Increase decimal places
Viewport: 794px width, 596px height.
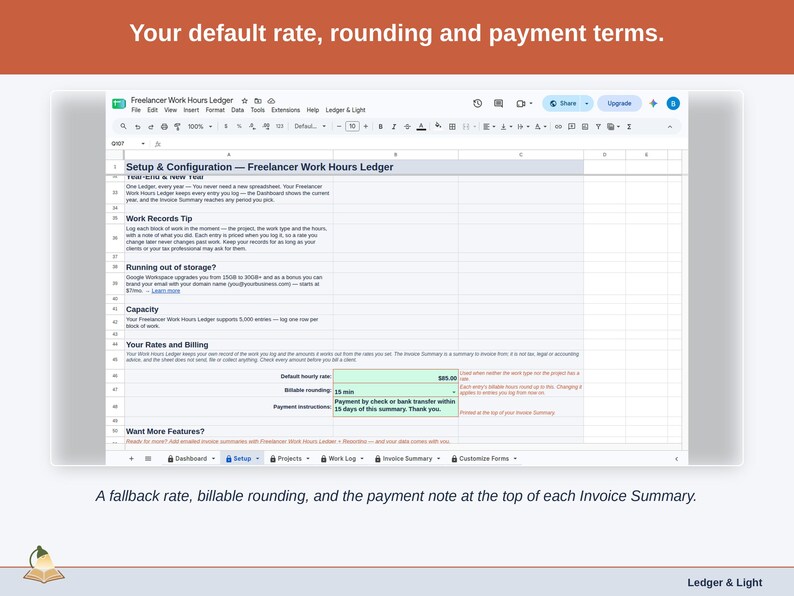pyautogui.click(x=266, y=127)
